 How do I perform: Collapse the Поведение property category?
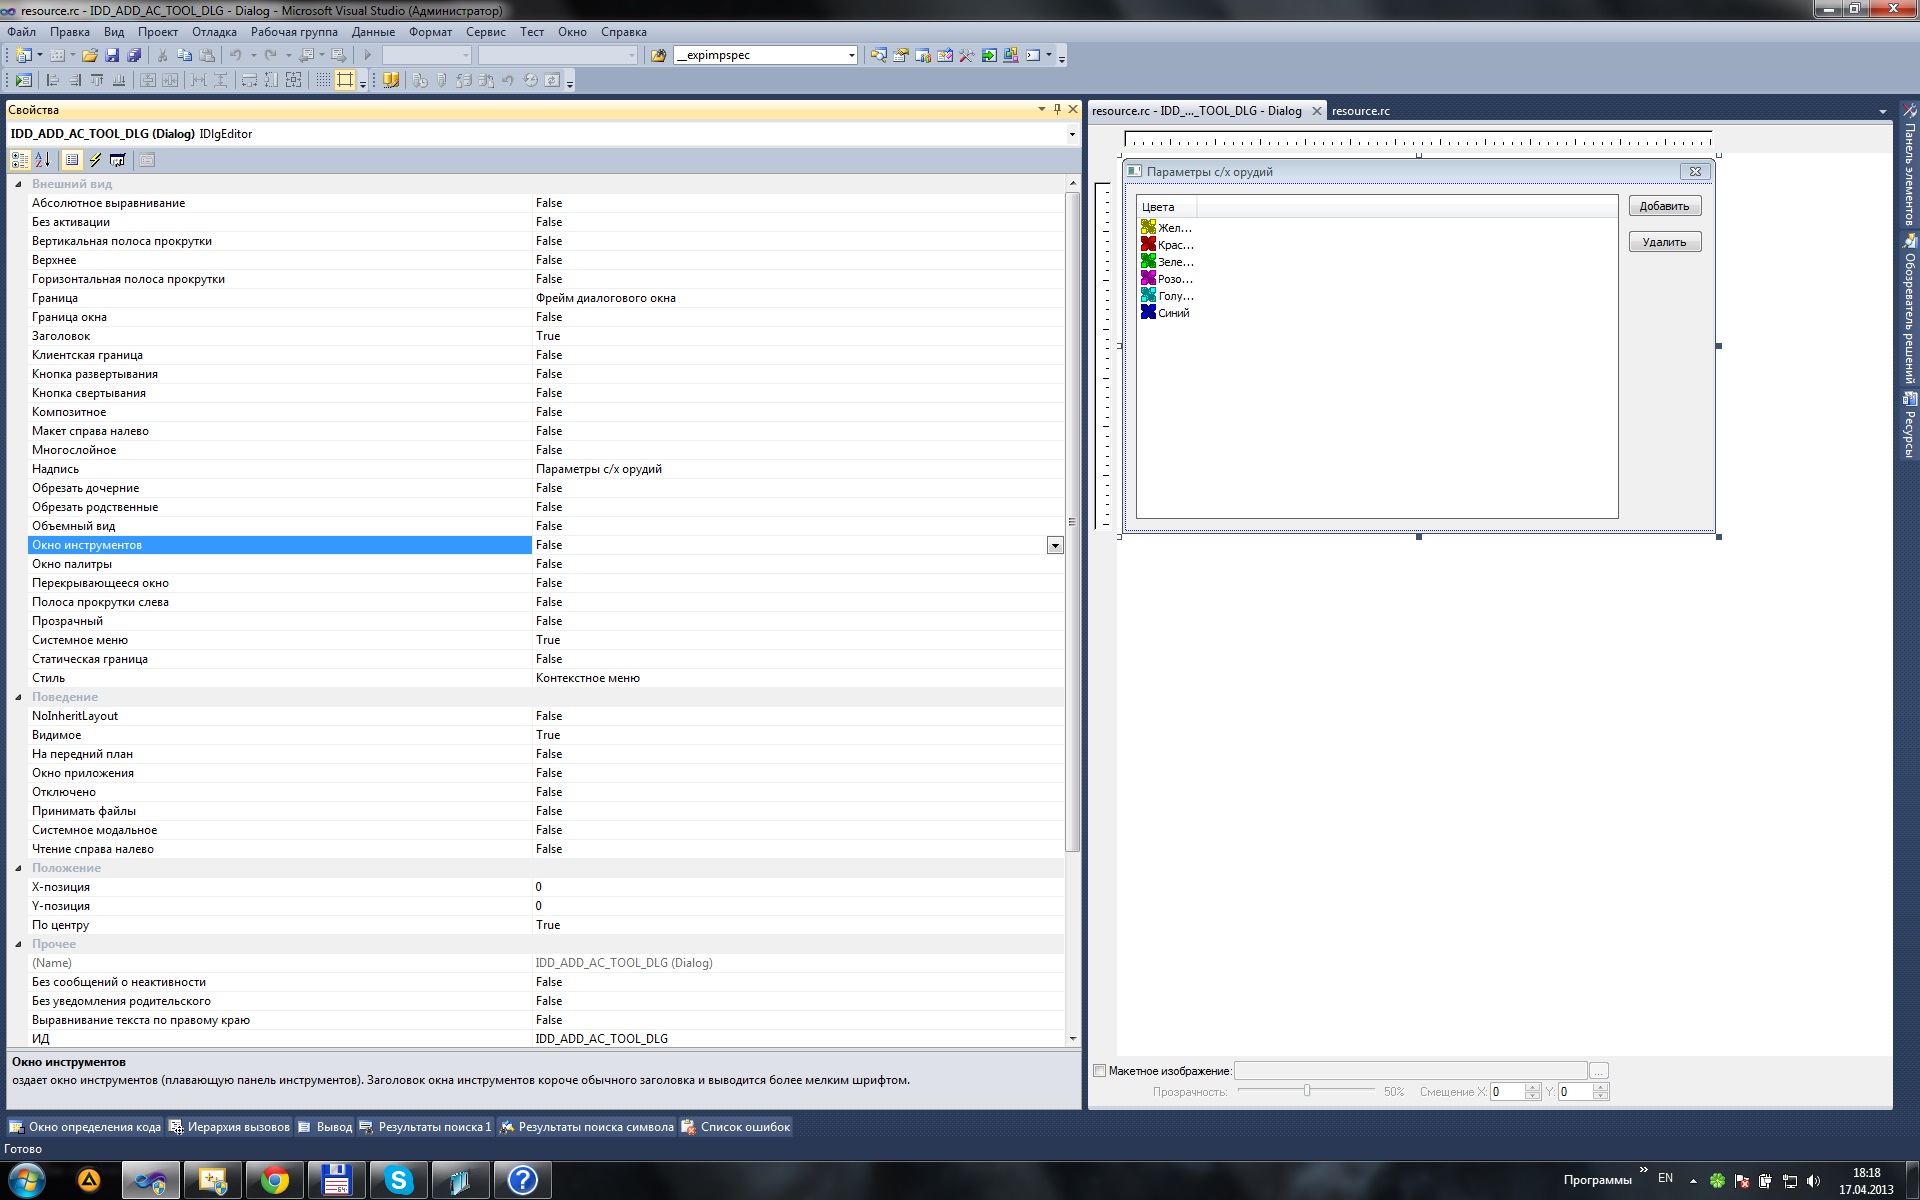coord(18,697)
